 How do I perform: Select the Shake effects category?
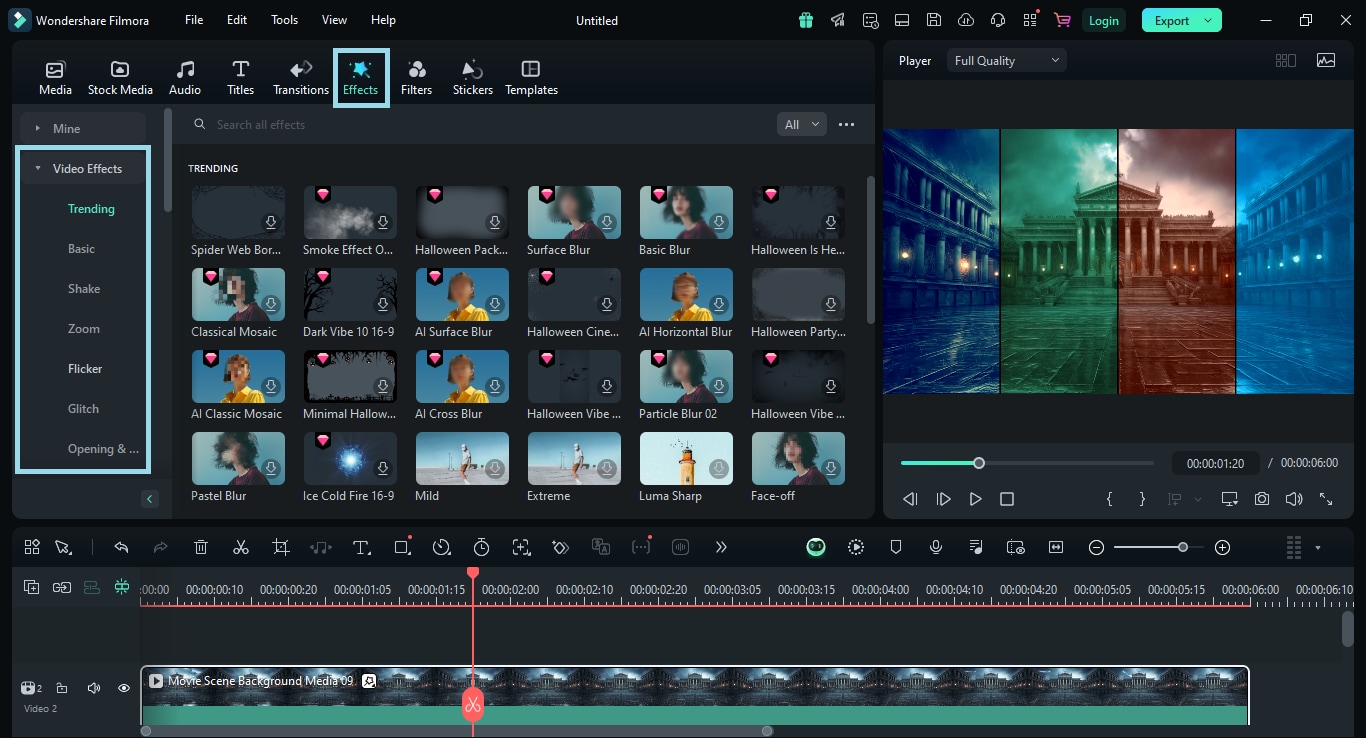[x=84, y=288]
